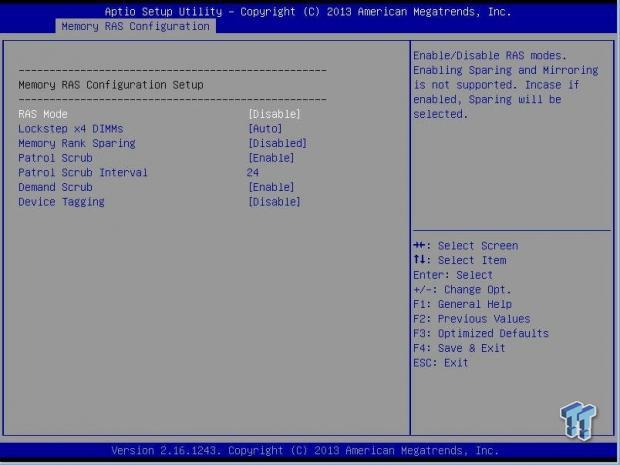Click ESC: Exit hint
620x465 pixels.
click(x=441, y=363)
